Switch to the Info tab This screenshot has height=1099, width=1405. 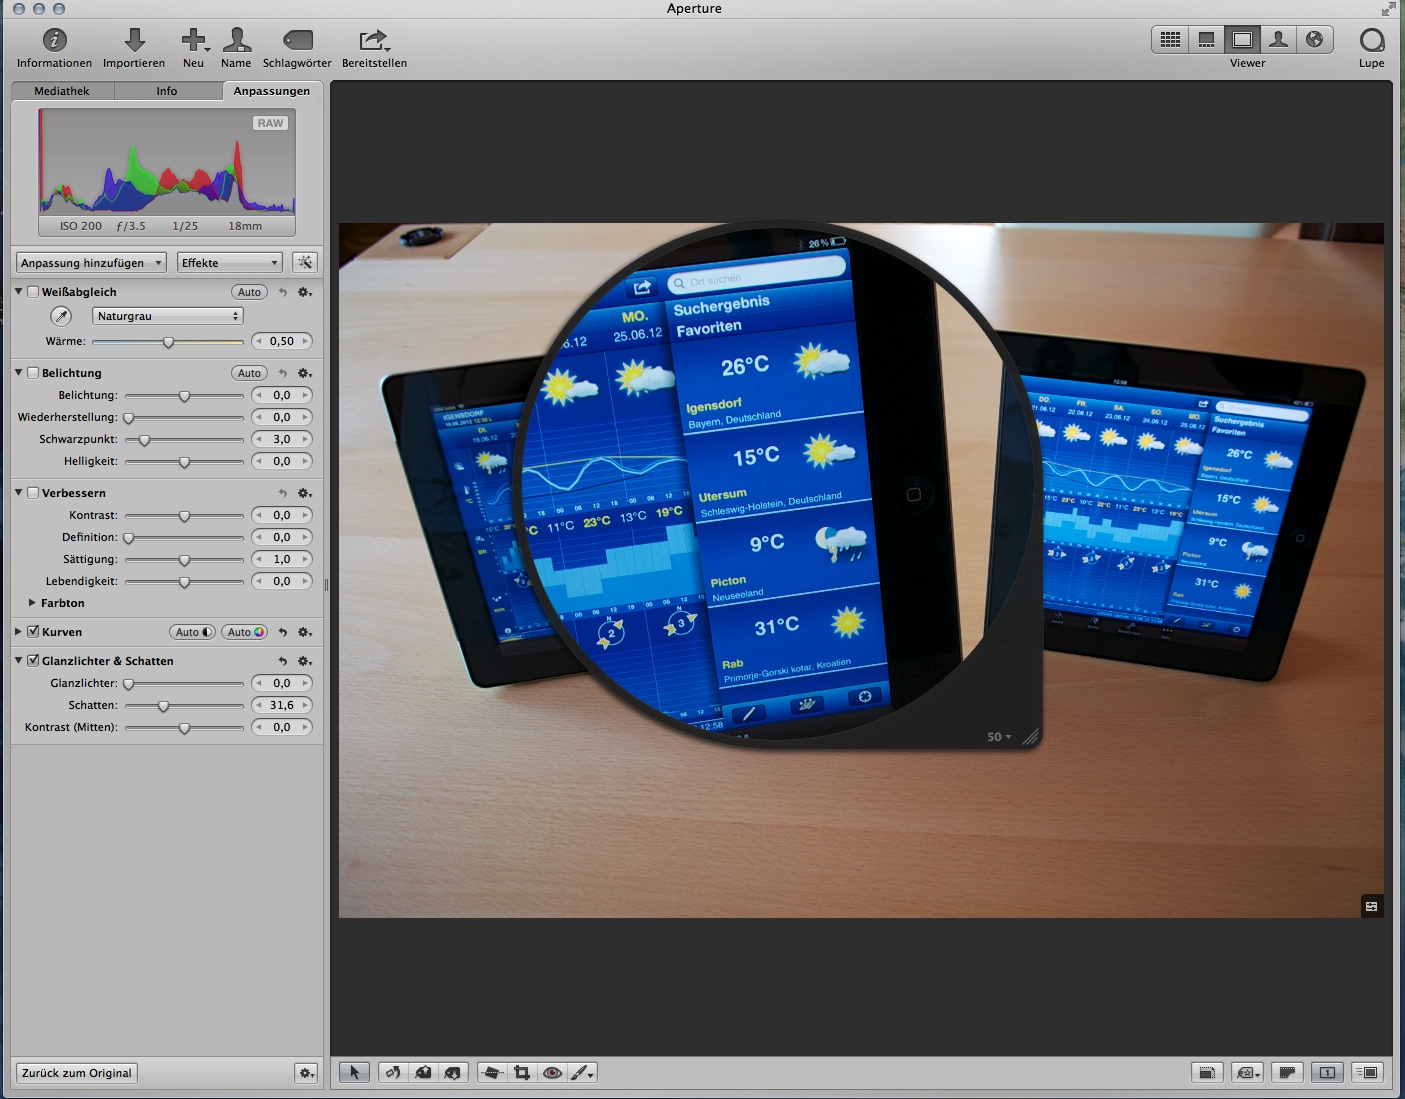[167, 91]
